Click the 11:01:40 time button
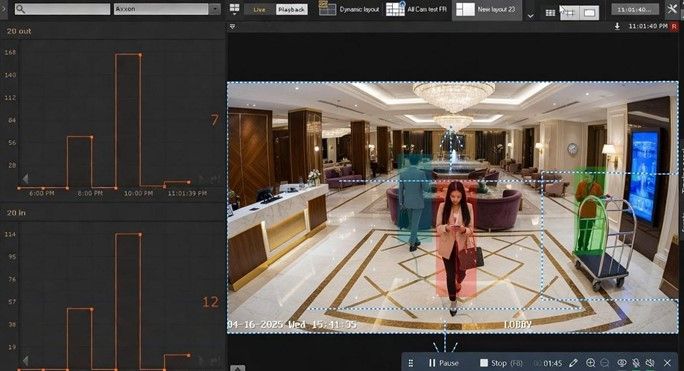 click(635, 9)
